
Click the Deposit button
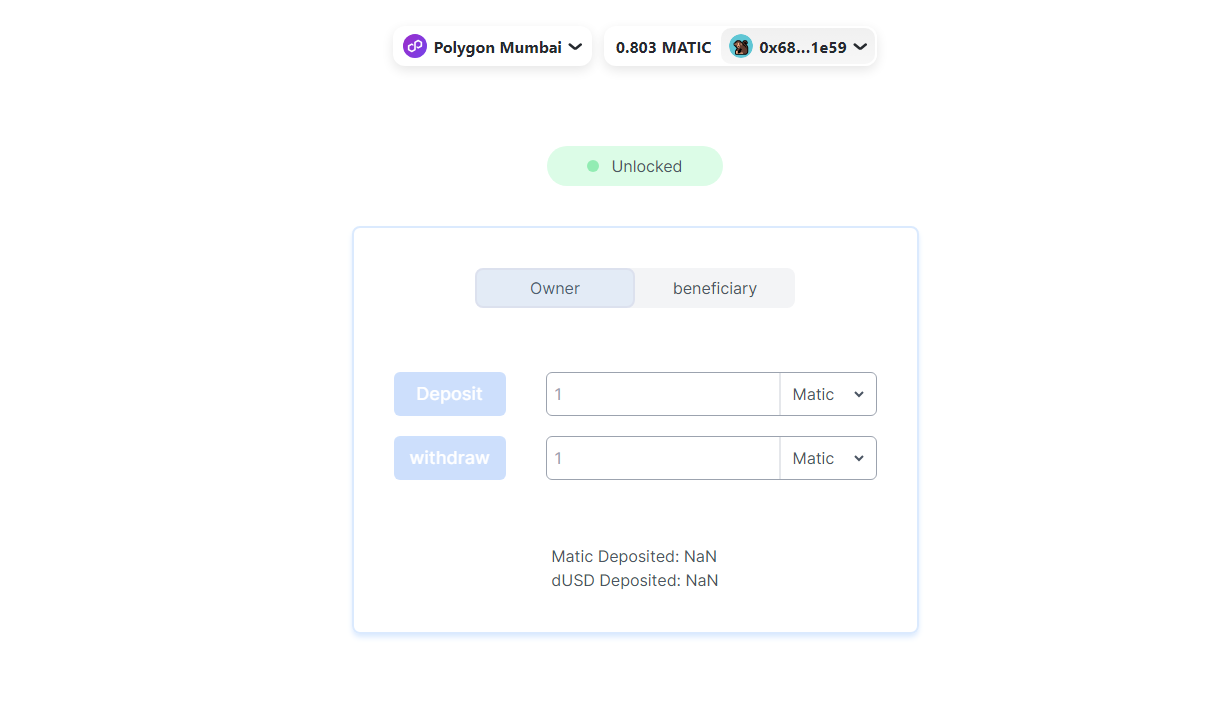click(x=450, y=394)
